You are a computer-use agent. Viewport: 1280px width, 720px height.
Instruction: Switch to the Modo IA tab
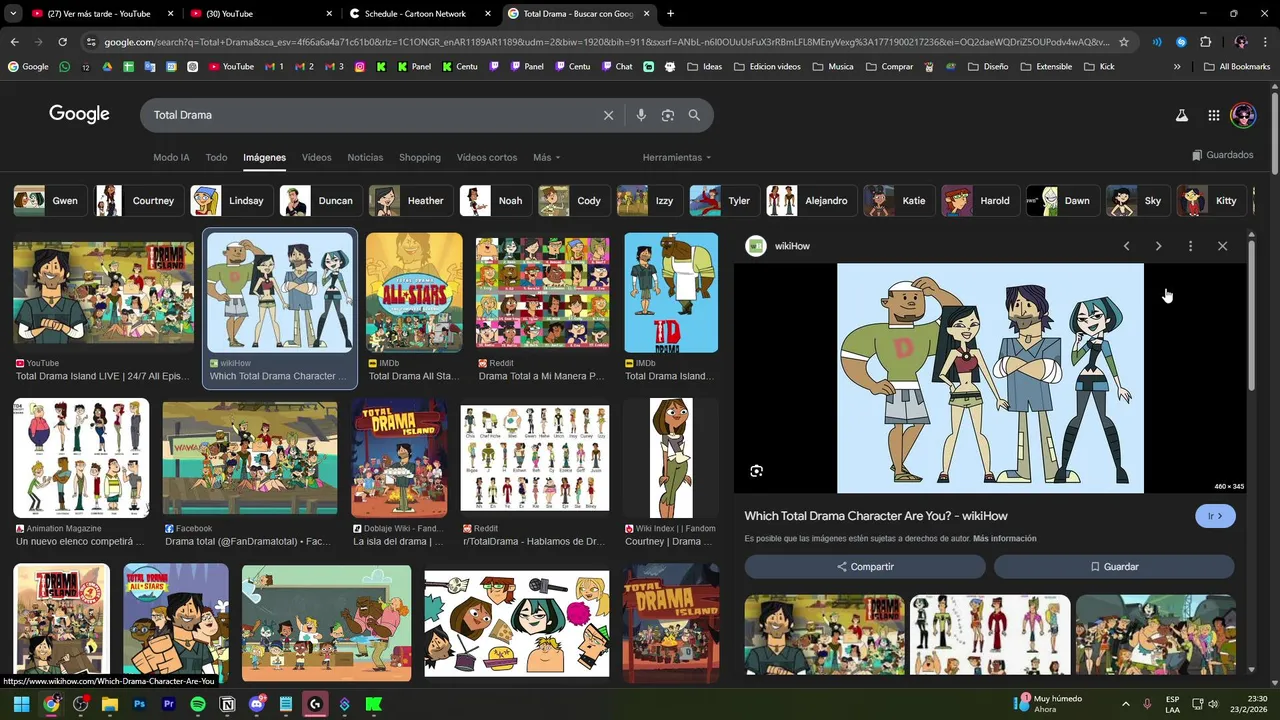(x=171, y=157)
